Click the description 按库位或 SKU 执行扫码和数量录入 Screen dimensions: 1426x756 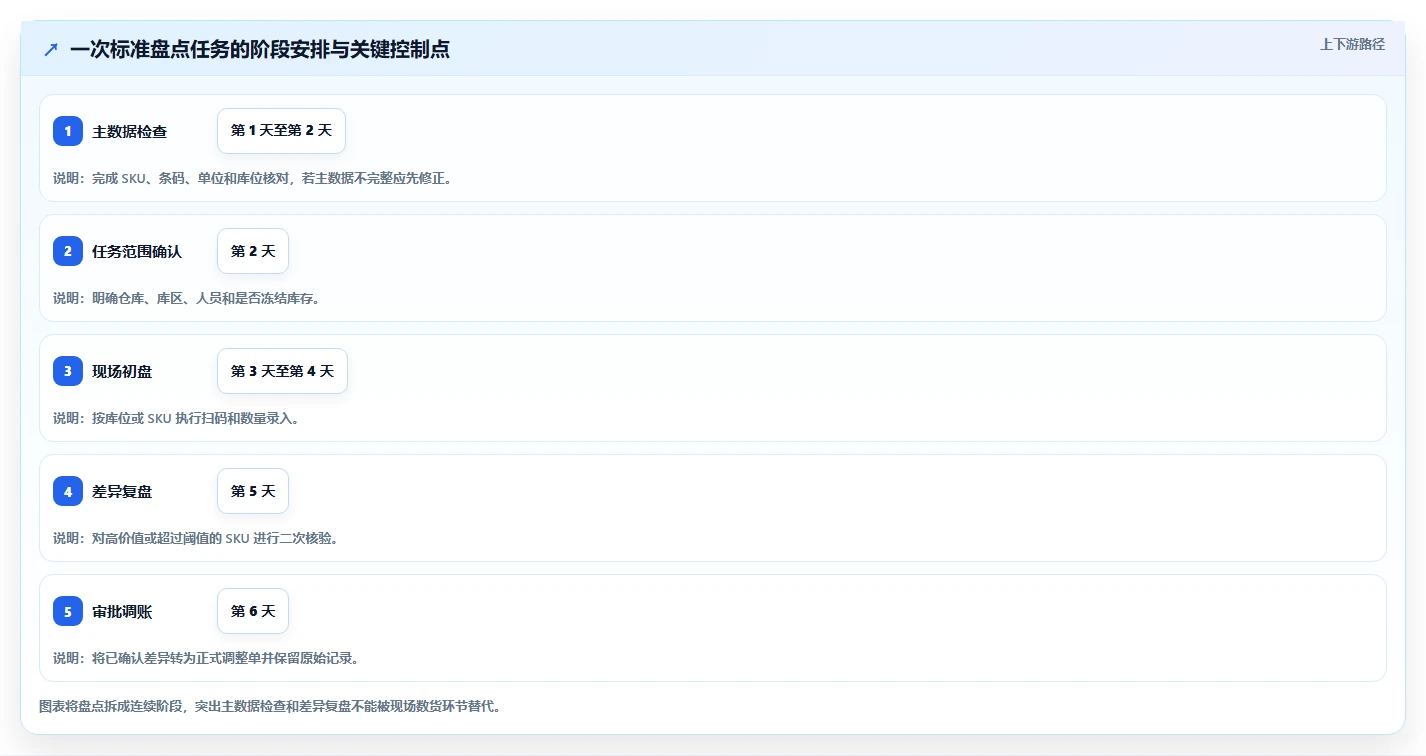176,418
